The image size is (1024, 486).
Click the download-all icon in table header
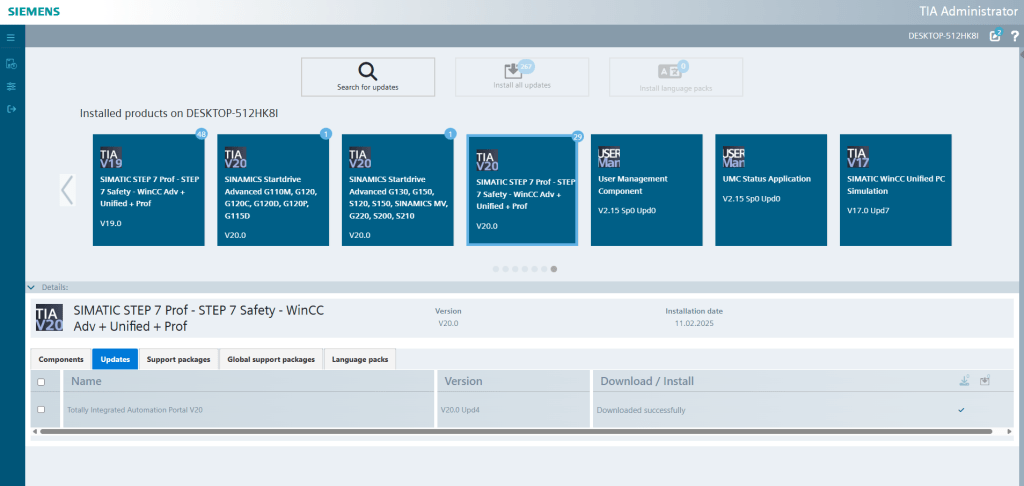pos(964,380)
